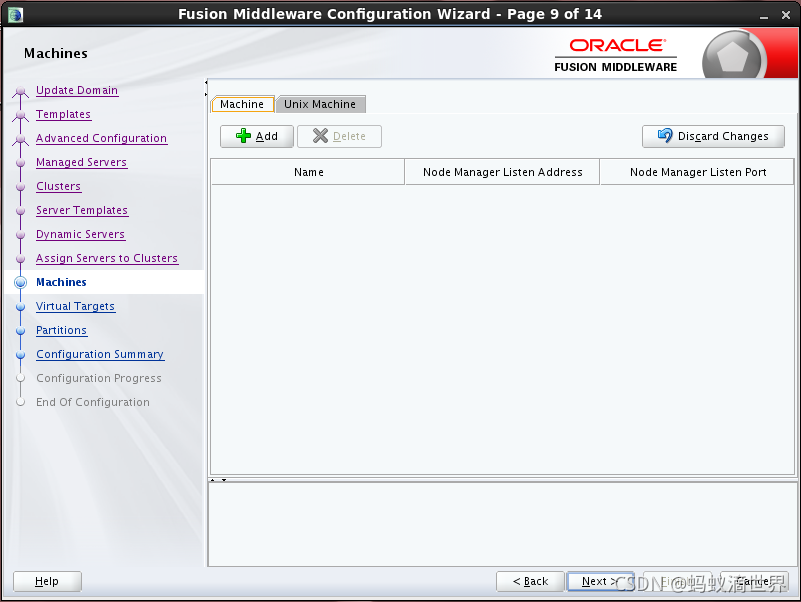
Task: Click the gray X Delete icon
Action: pyautogui.click(x=320, y=136)
